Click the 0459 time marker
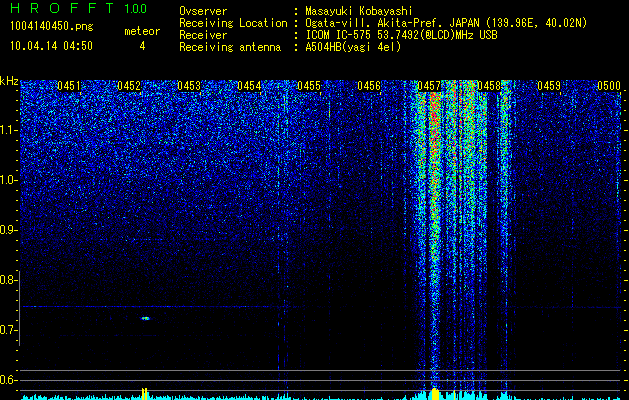Image resolution: width=629 pixels, height=400 pixels. tap(549, 86)
